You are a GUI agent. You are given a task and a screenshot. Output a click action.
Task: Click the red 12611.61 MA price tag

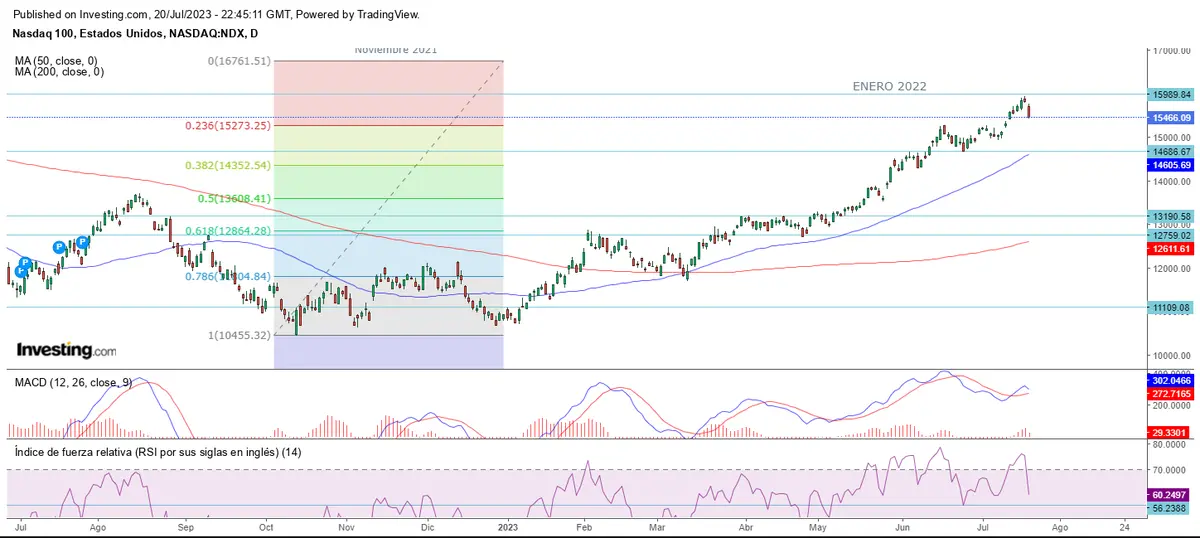(x=1171, y=248)
